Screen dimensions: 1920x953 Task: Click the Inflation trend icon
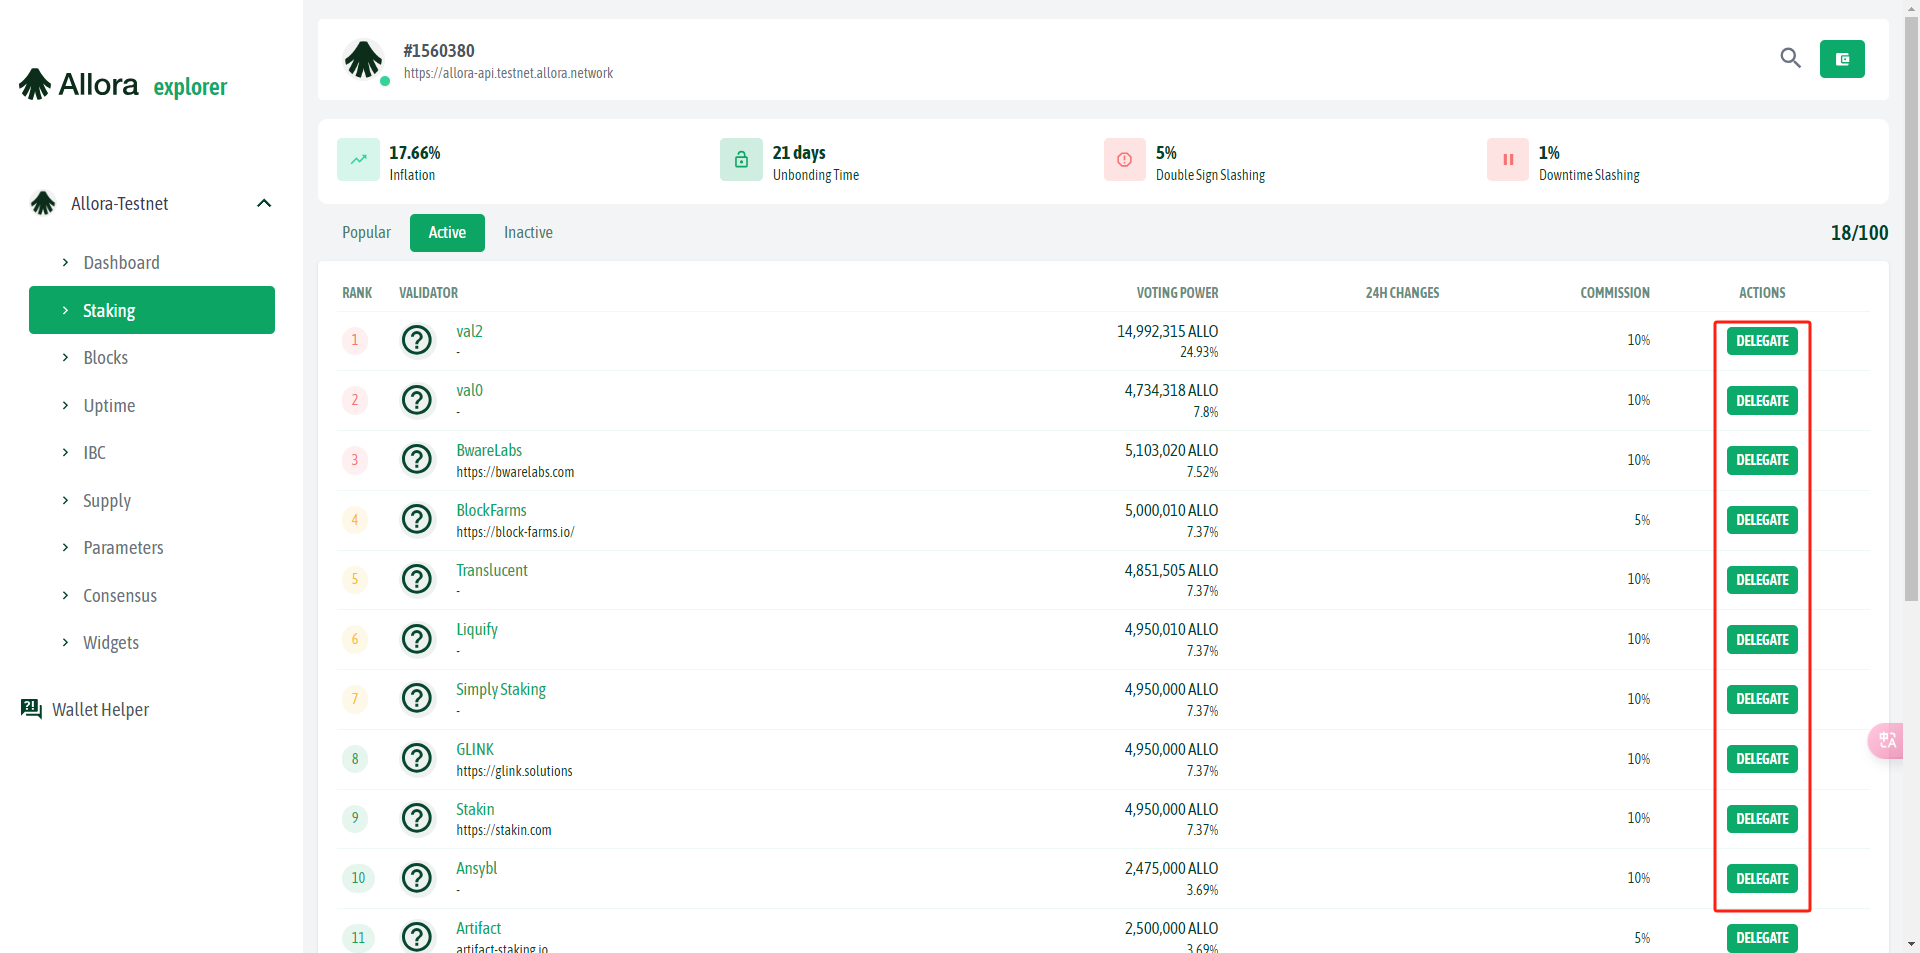click(x=358, y=160)
